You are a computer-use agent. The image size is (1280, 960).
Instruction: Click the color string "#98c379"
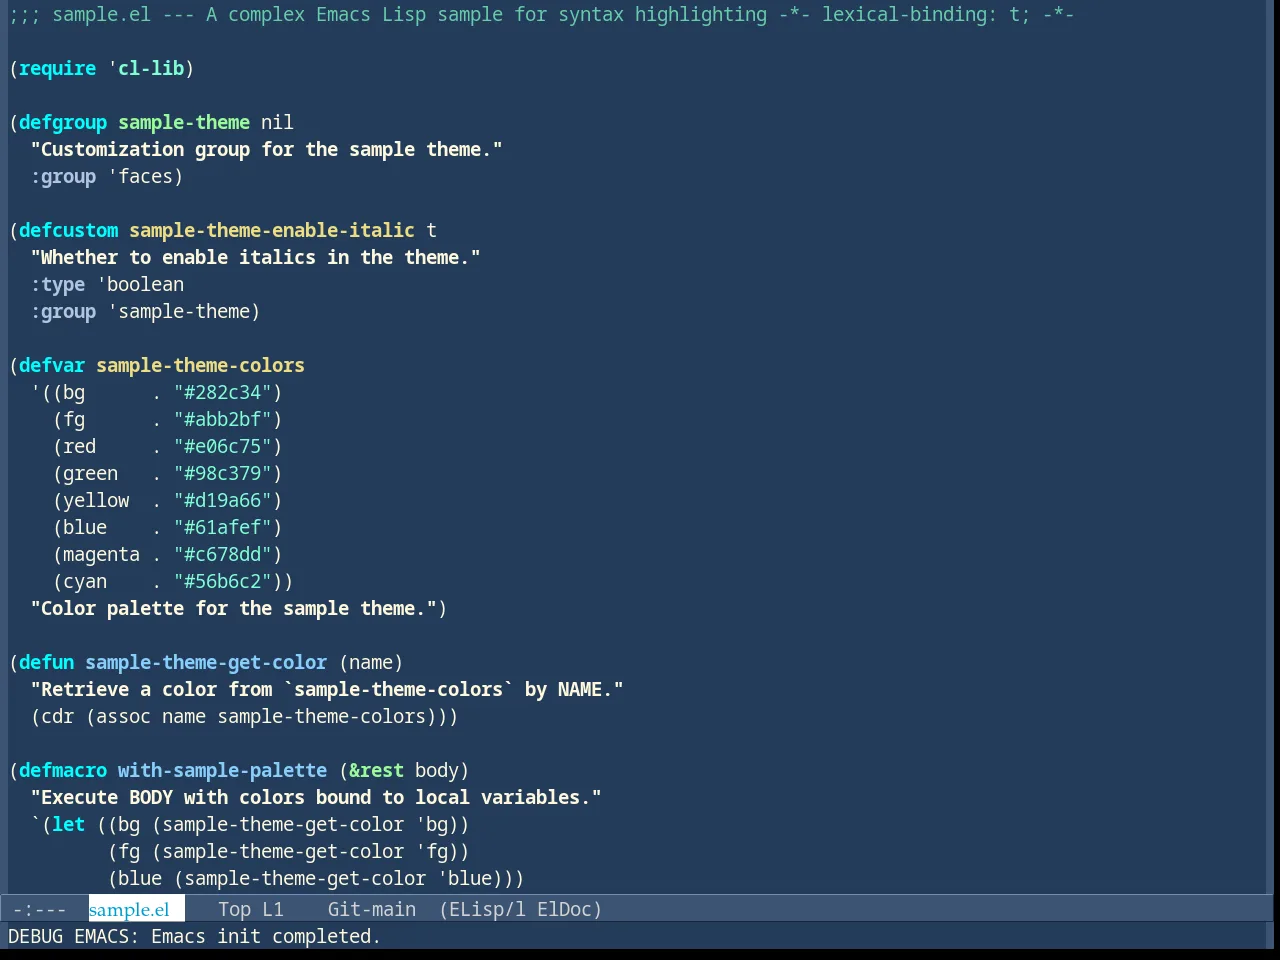click(x=223, y=473)
